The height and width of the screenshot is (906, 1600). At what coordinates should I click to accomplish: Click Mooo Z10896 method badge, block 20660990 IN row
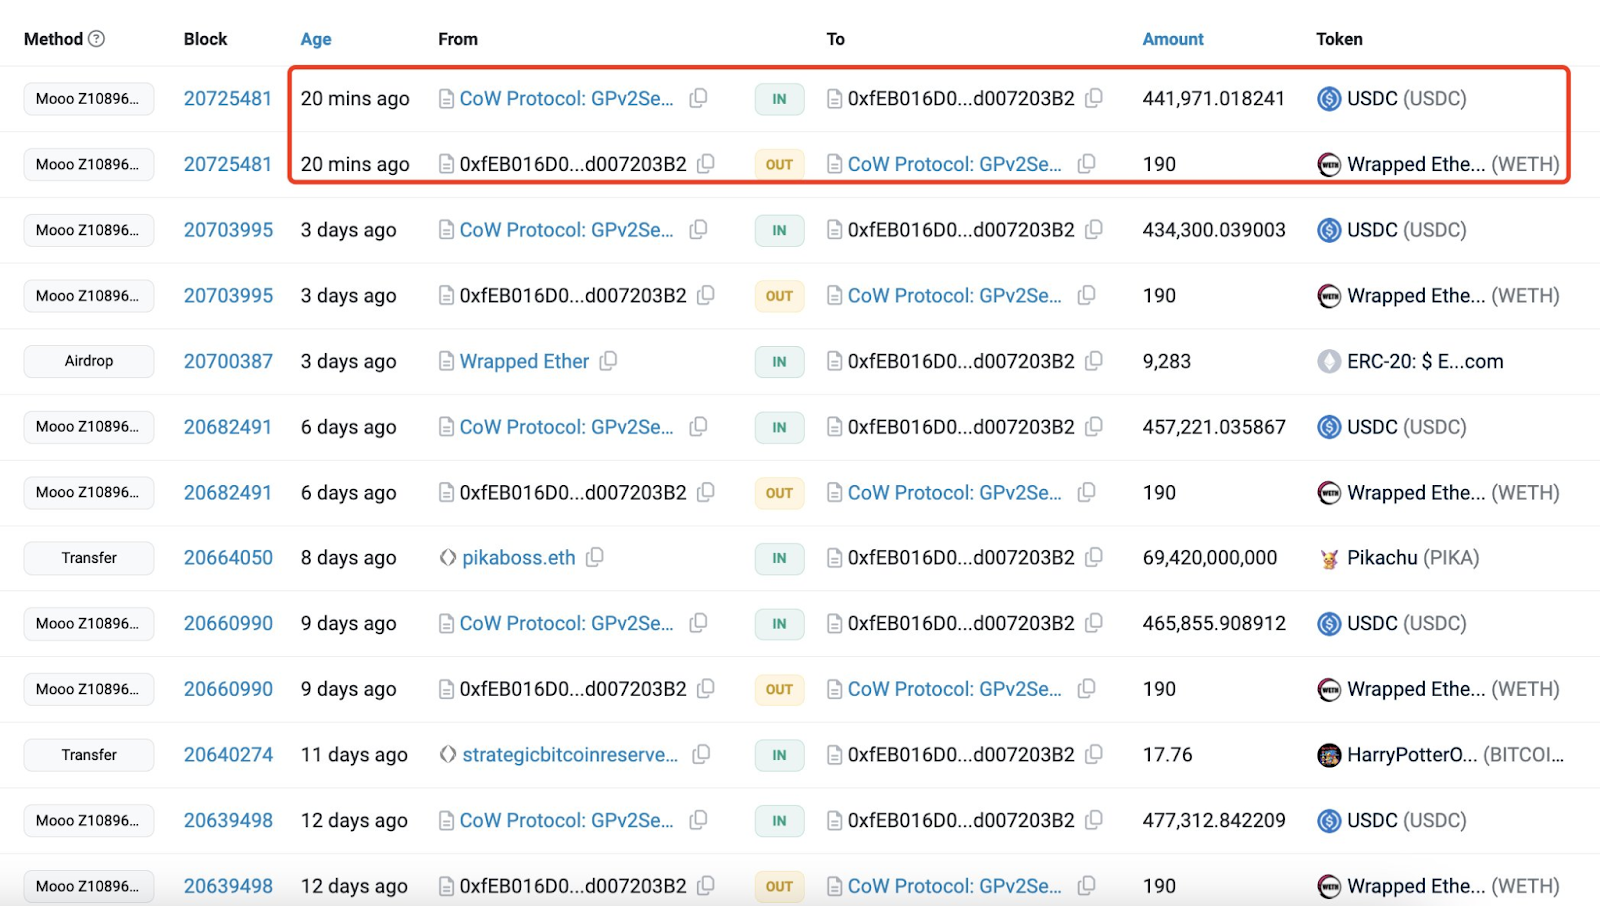tap(89, 623)
